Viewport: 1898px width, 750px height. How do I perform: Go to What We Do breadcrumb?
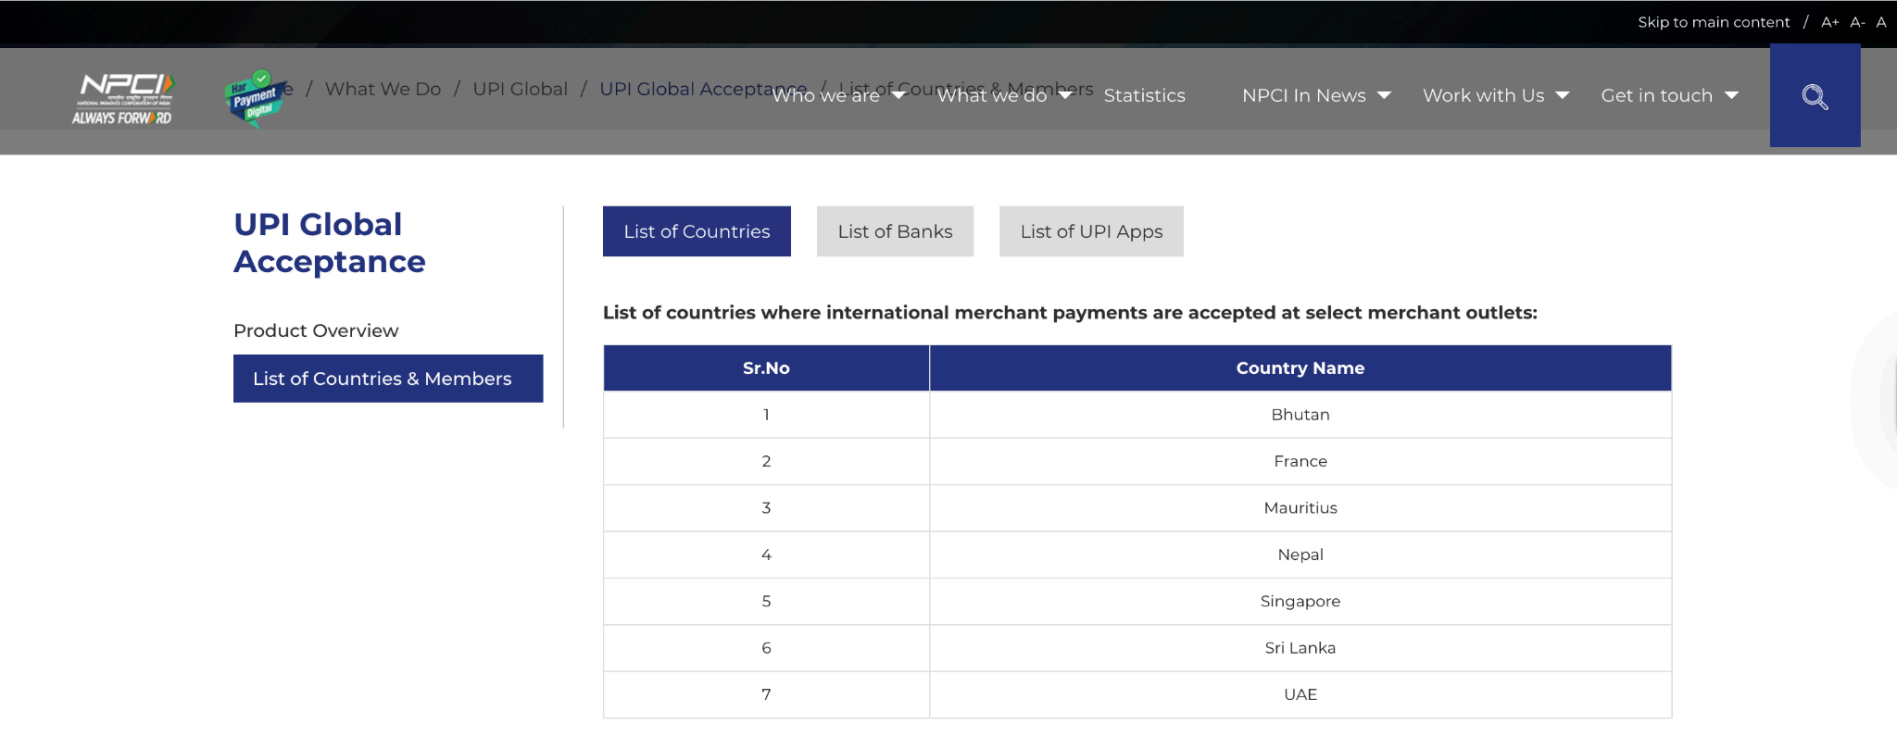pyautogui.click(x=383, y=89)
